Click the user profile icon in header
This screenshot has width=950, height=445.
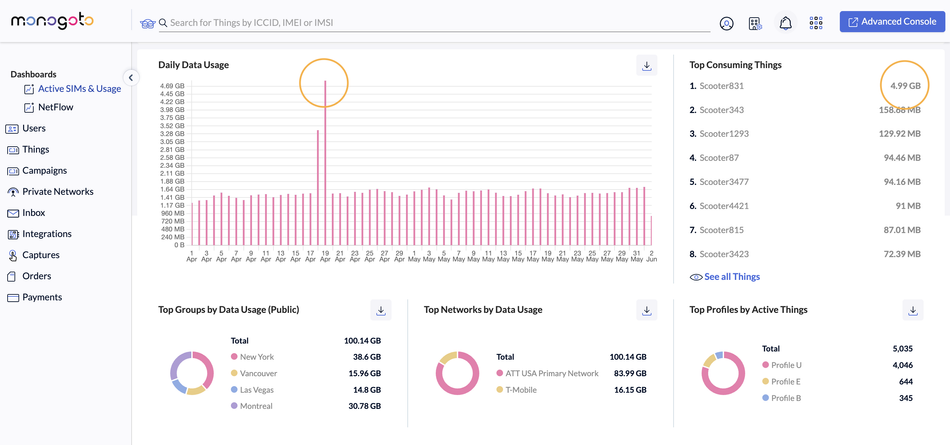click(727, 23)
